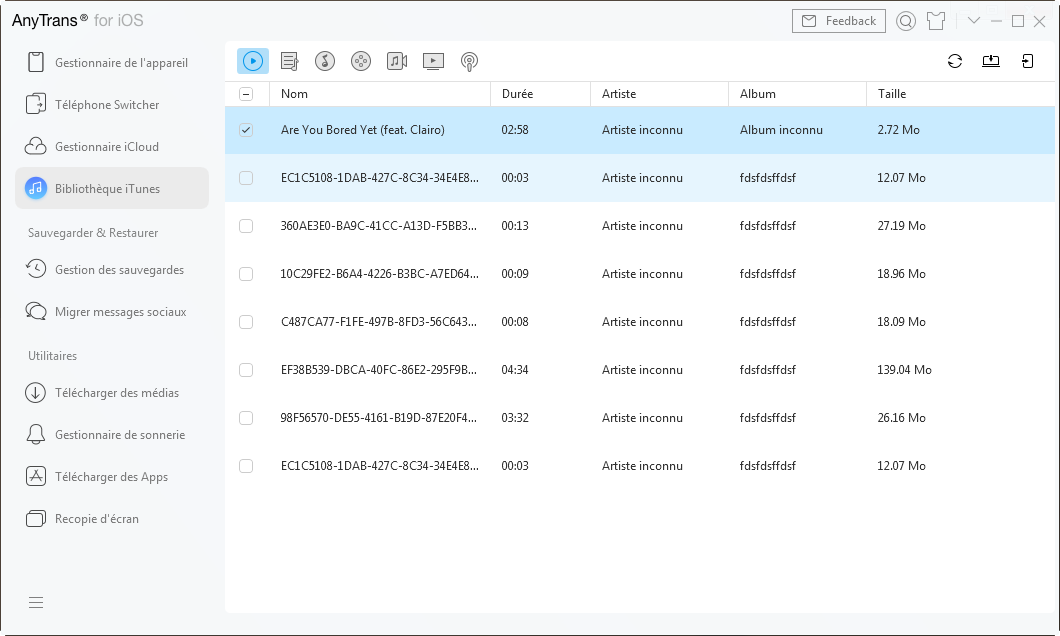Screen dimensions: 1060x636
Task: Sort by the Nom column header
Action: point(380,94)
